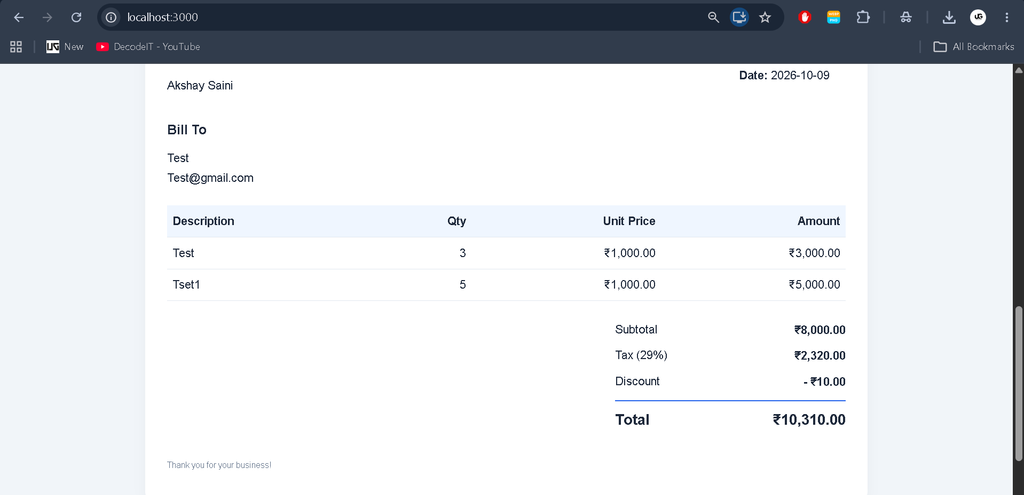Click the Description column header

[x=204, y=221]
